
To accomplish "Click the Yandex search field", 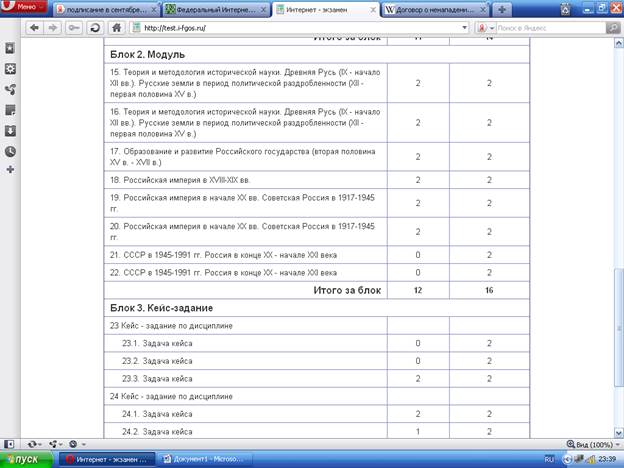I will point(551,28).
